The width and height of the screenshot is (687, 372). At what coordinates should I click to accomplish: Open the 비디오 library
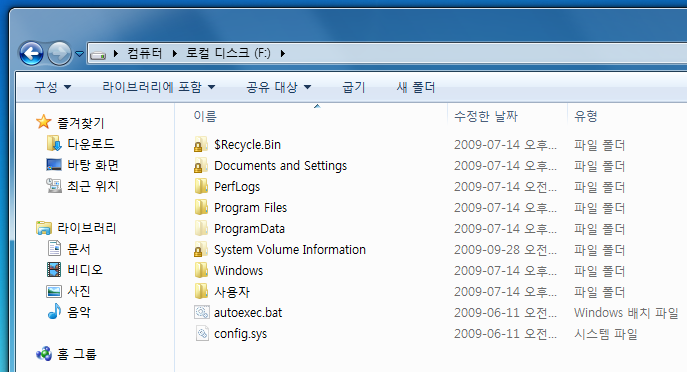[85, 270]
